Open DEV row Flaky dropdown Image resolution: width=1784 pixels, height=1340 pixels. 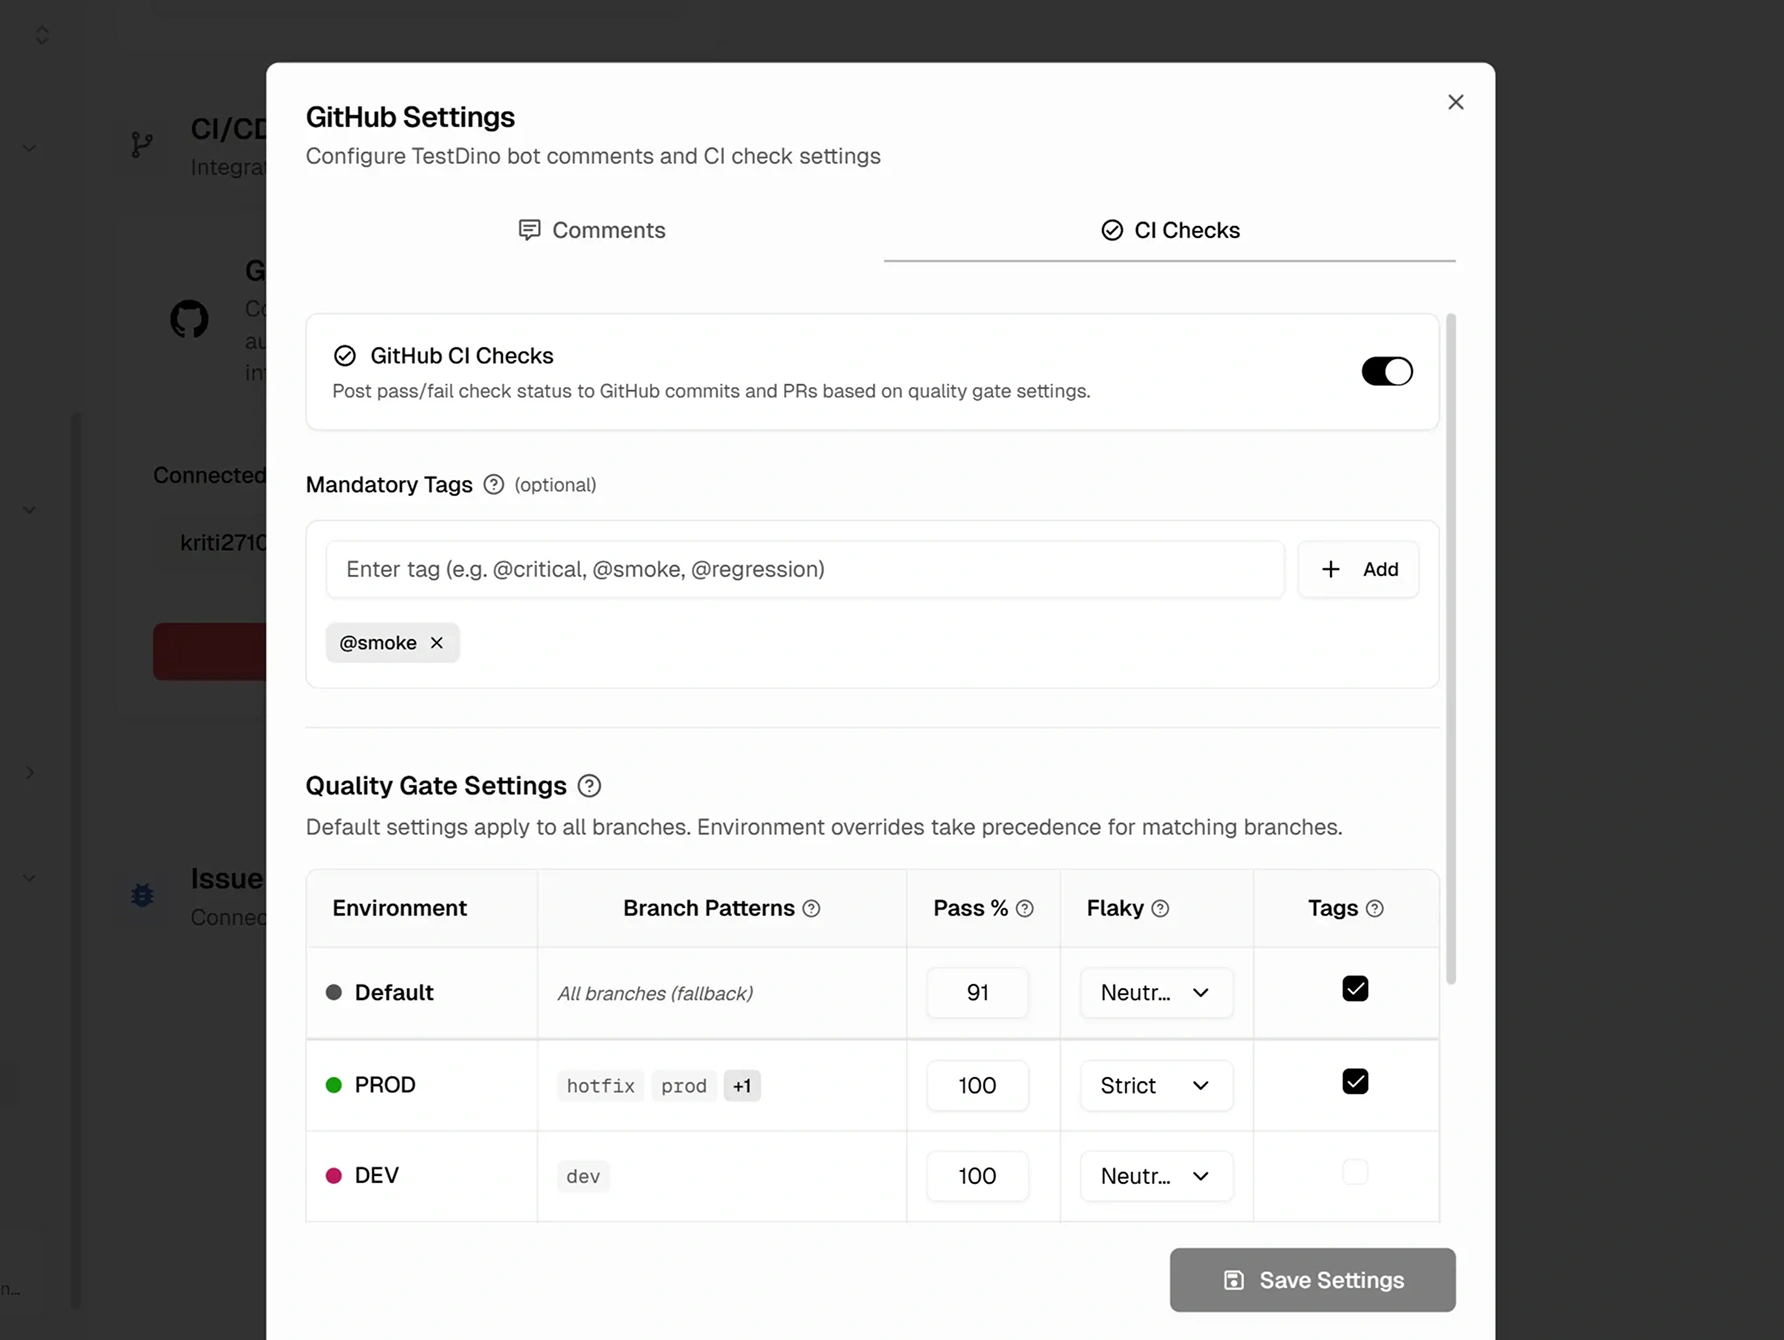point(1156,1176)
